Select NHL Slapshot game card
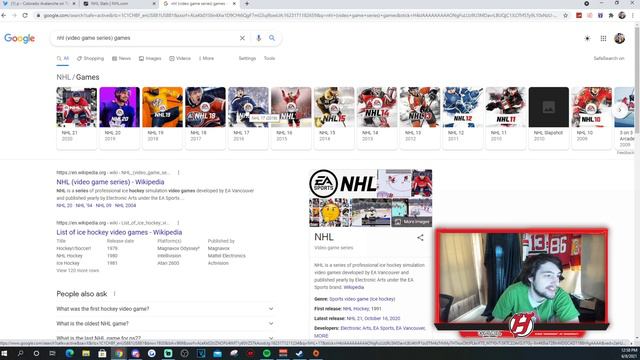Screen dimensions: 640x360 click(549, 118)
